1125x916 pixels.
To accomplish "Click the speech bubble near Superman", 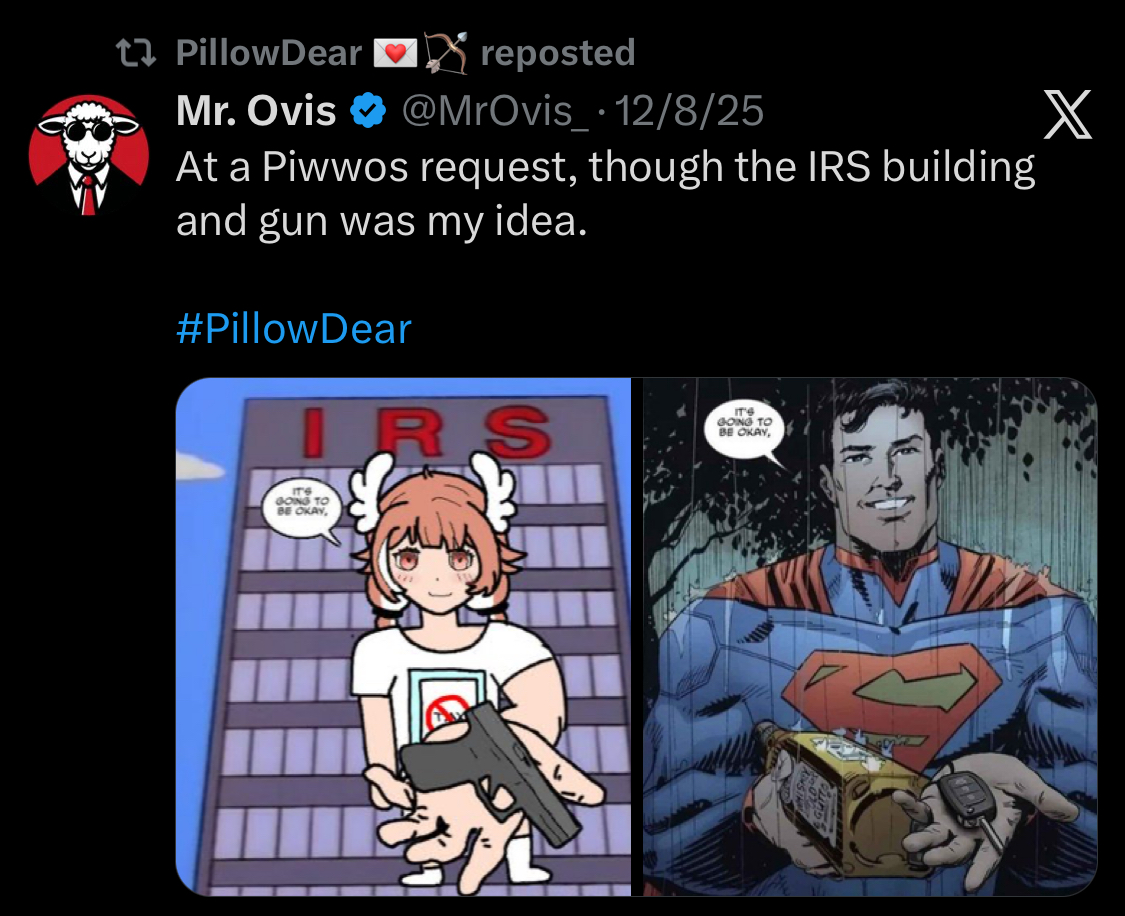I will coord(745,433).
